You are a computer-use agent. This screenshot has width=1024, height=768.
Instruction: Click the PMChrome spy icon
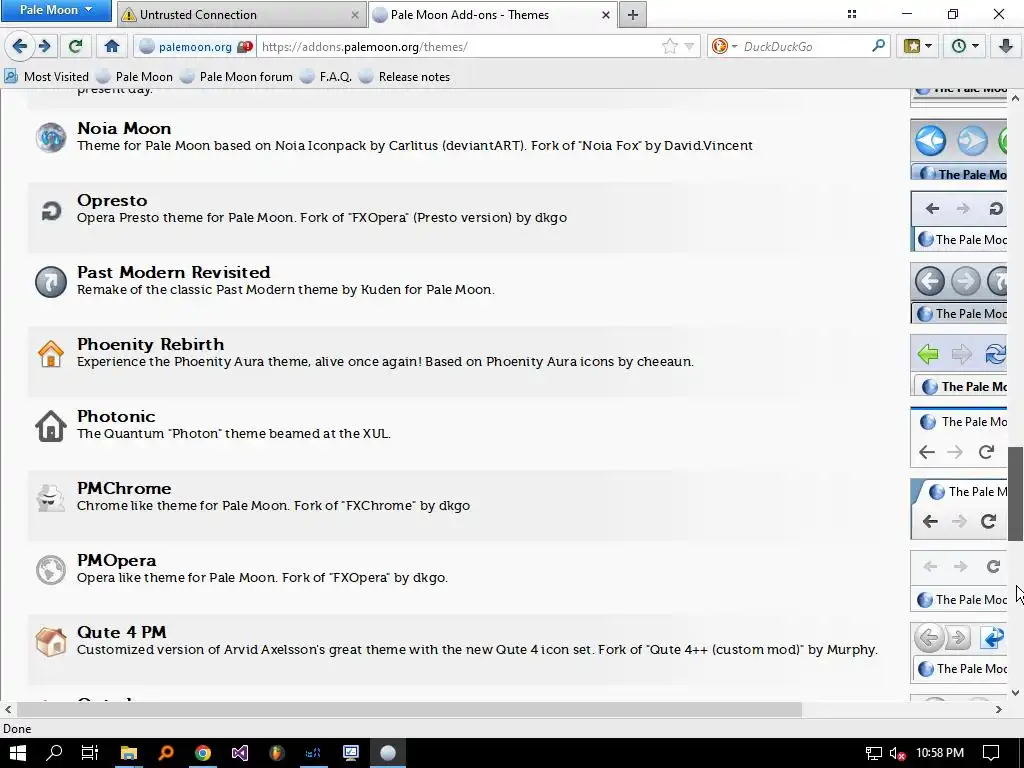[x=50, y=498]
